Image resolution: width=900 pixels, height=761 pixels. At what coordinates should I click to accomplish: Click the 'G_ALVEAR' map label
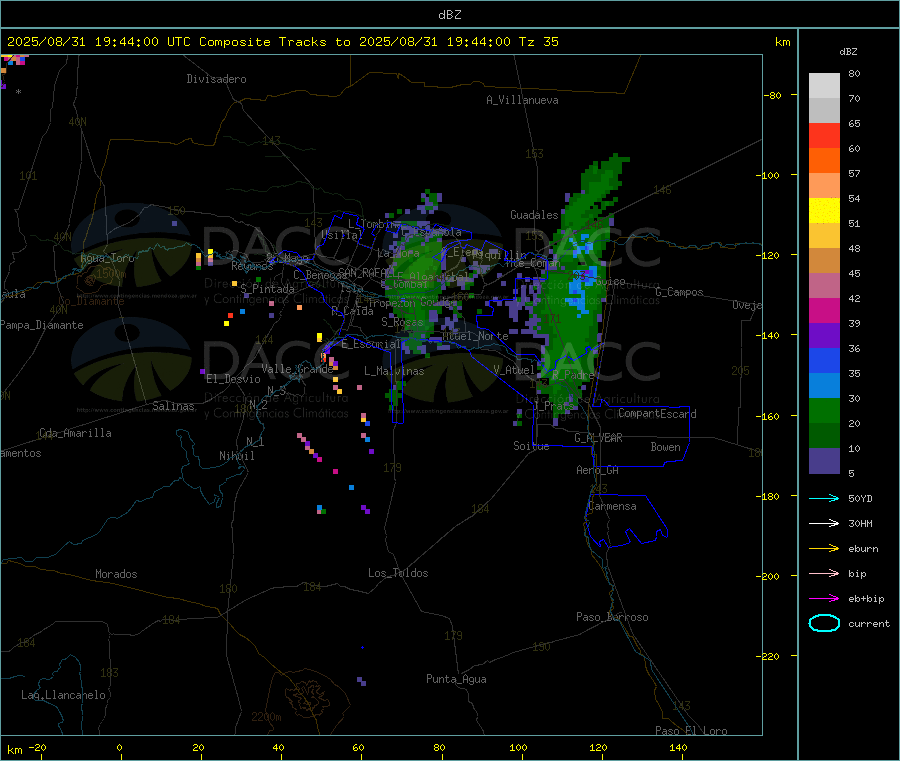(598, 438)
